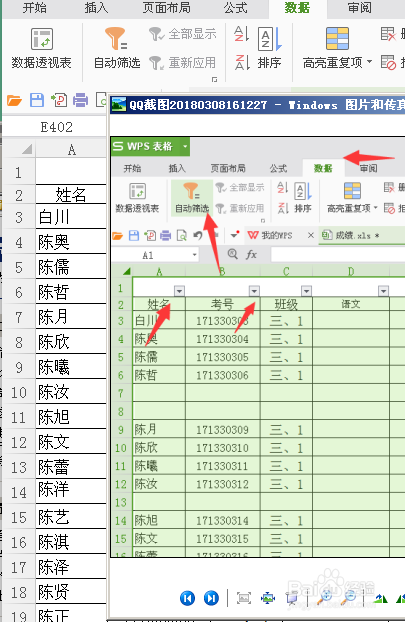
Task: Click the export PDF icon in main WPS quick toolbar
Action: [x=59, y=100]
